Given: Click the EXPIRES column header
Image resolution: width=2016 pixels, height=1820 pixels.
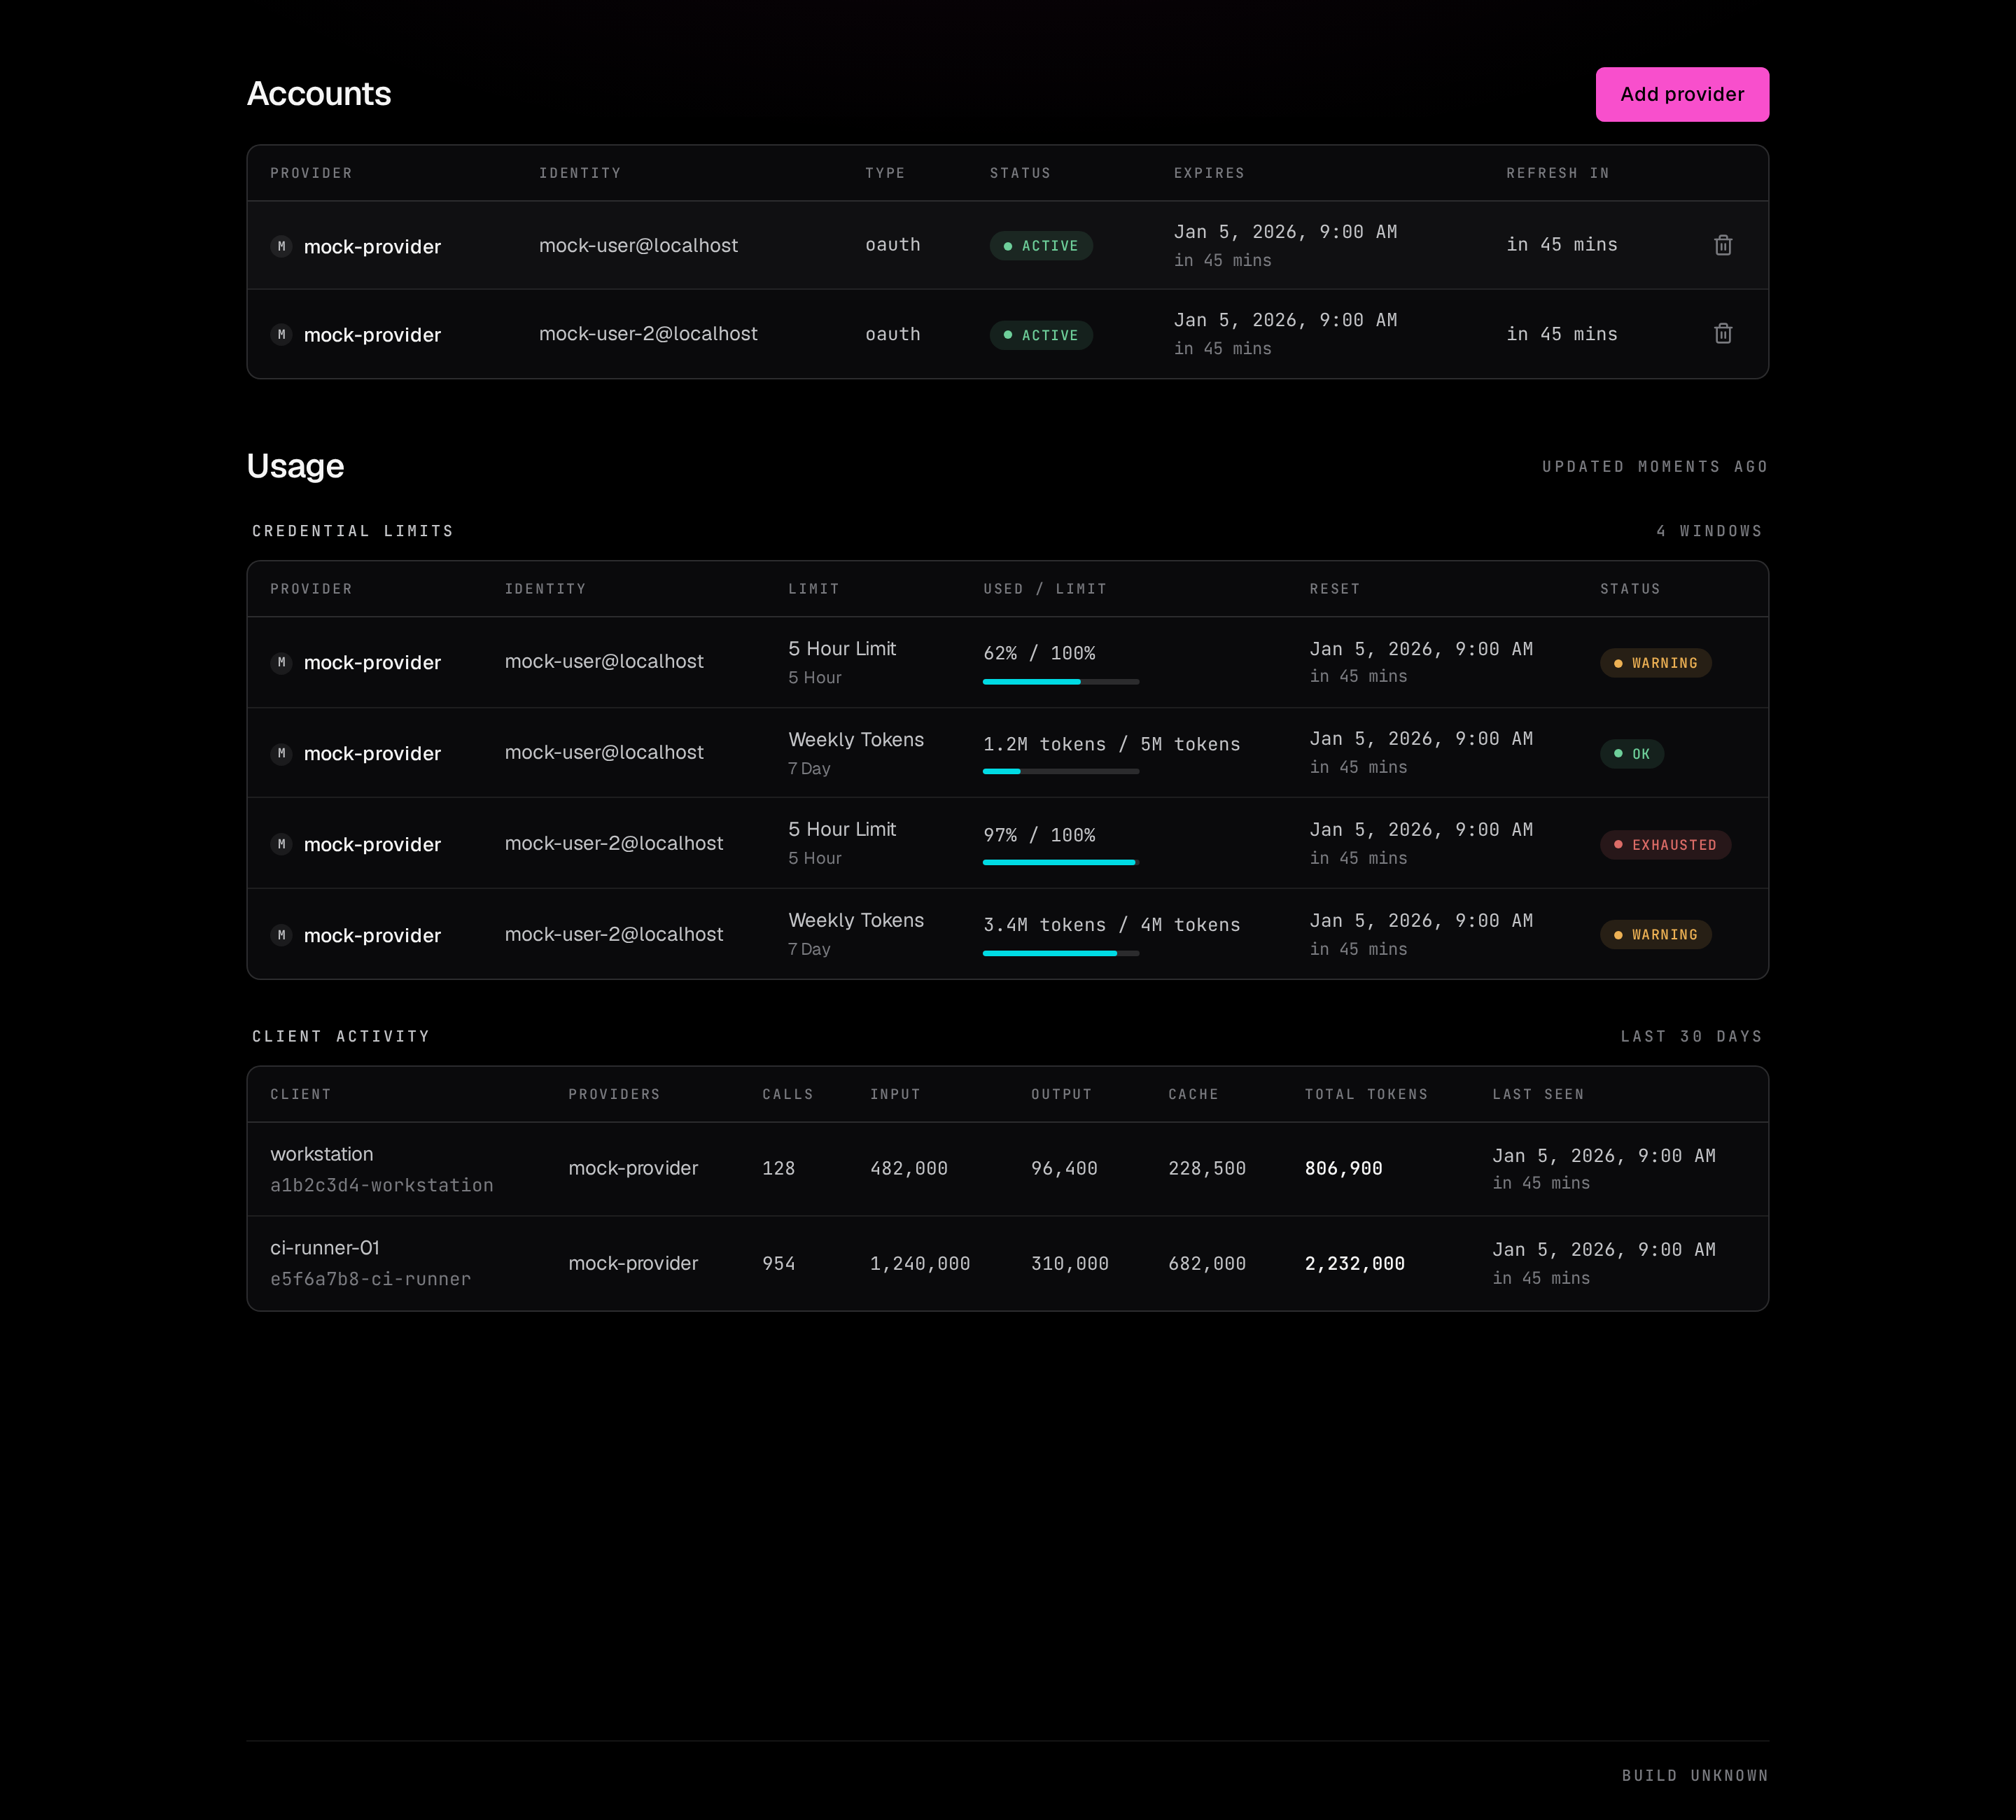Looking at the screenshot, I should (1209, 173).
